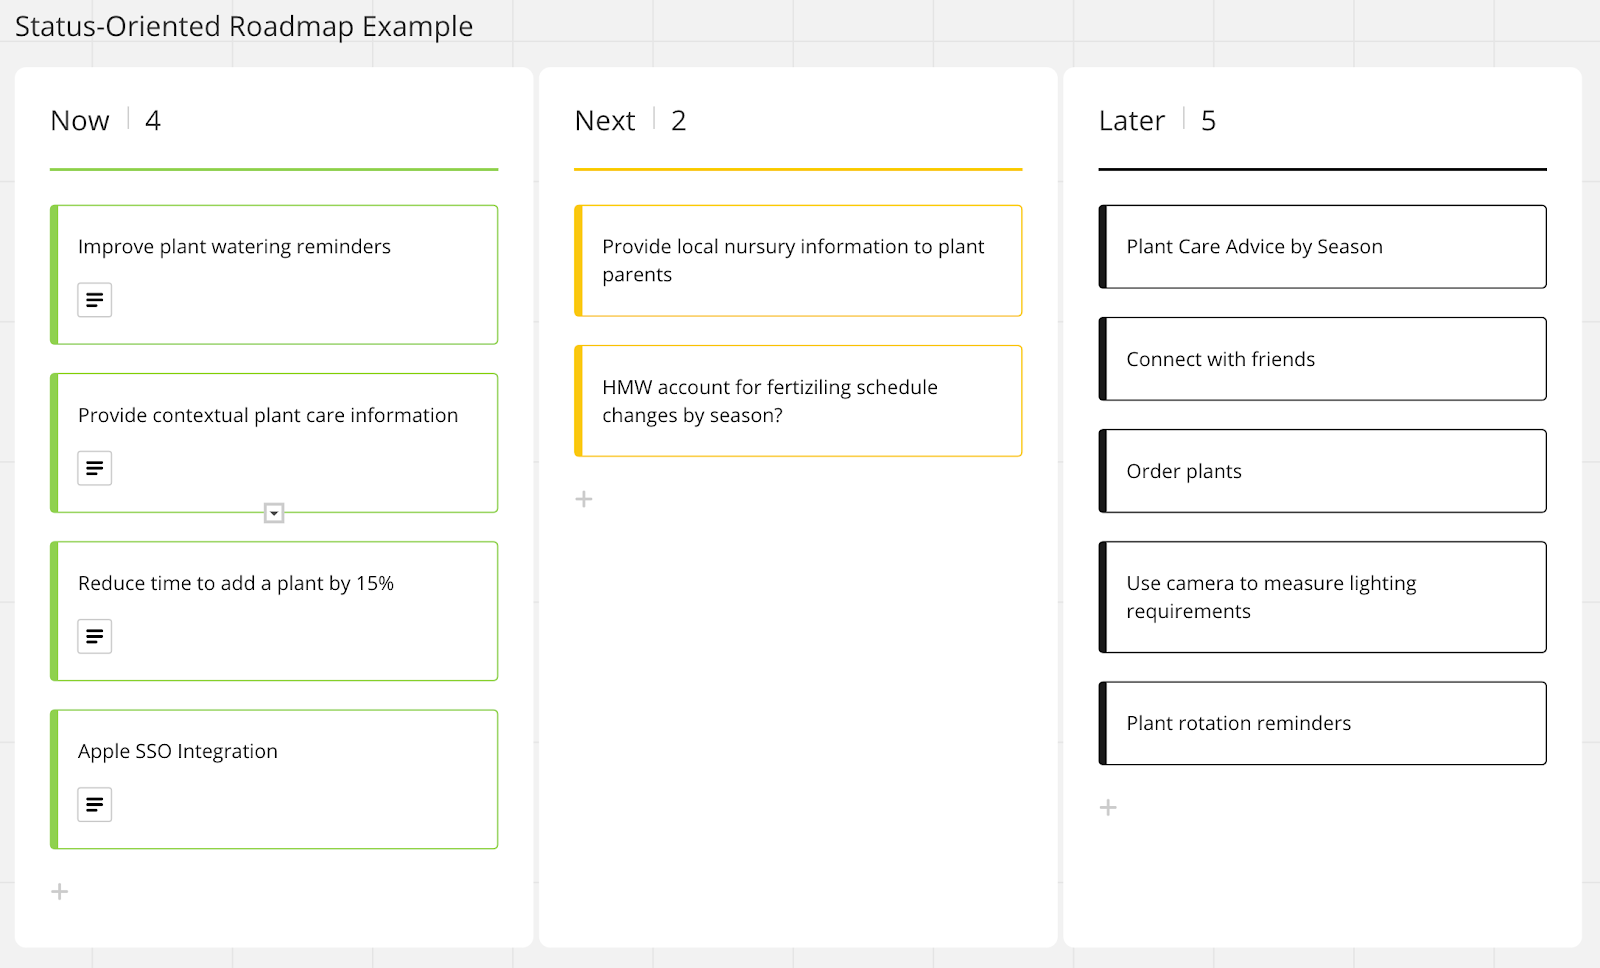1600x968 pixels.
Task: Select the Next column header
Action: click(605, 121)
